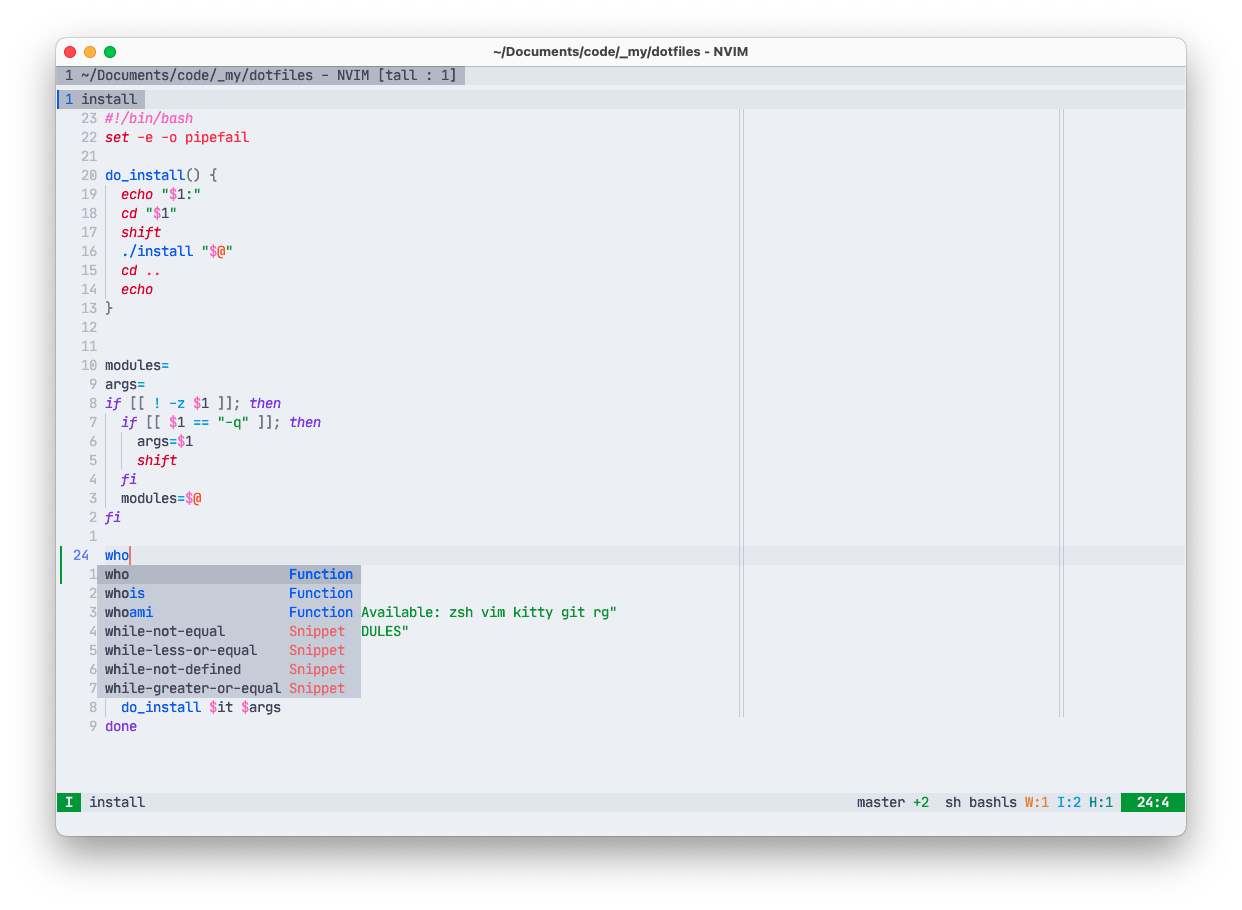Click the 'args=$1' line

pos(165,441)
